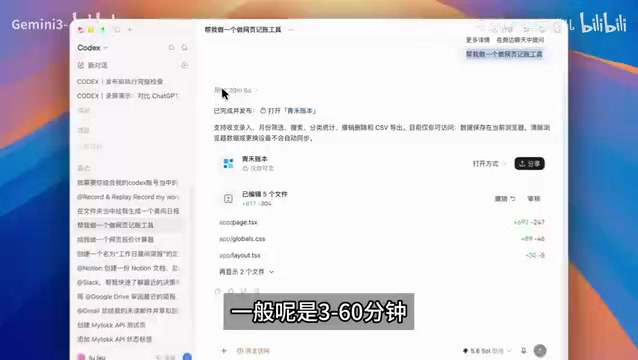This screenshot has height=360, width=638.
Task: Open the '5.6 Sol' model selector dropdown
Action: [487, 351]
